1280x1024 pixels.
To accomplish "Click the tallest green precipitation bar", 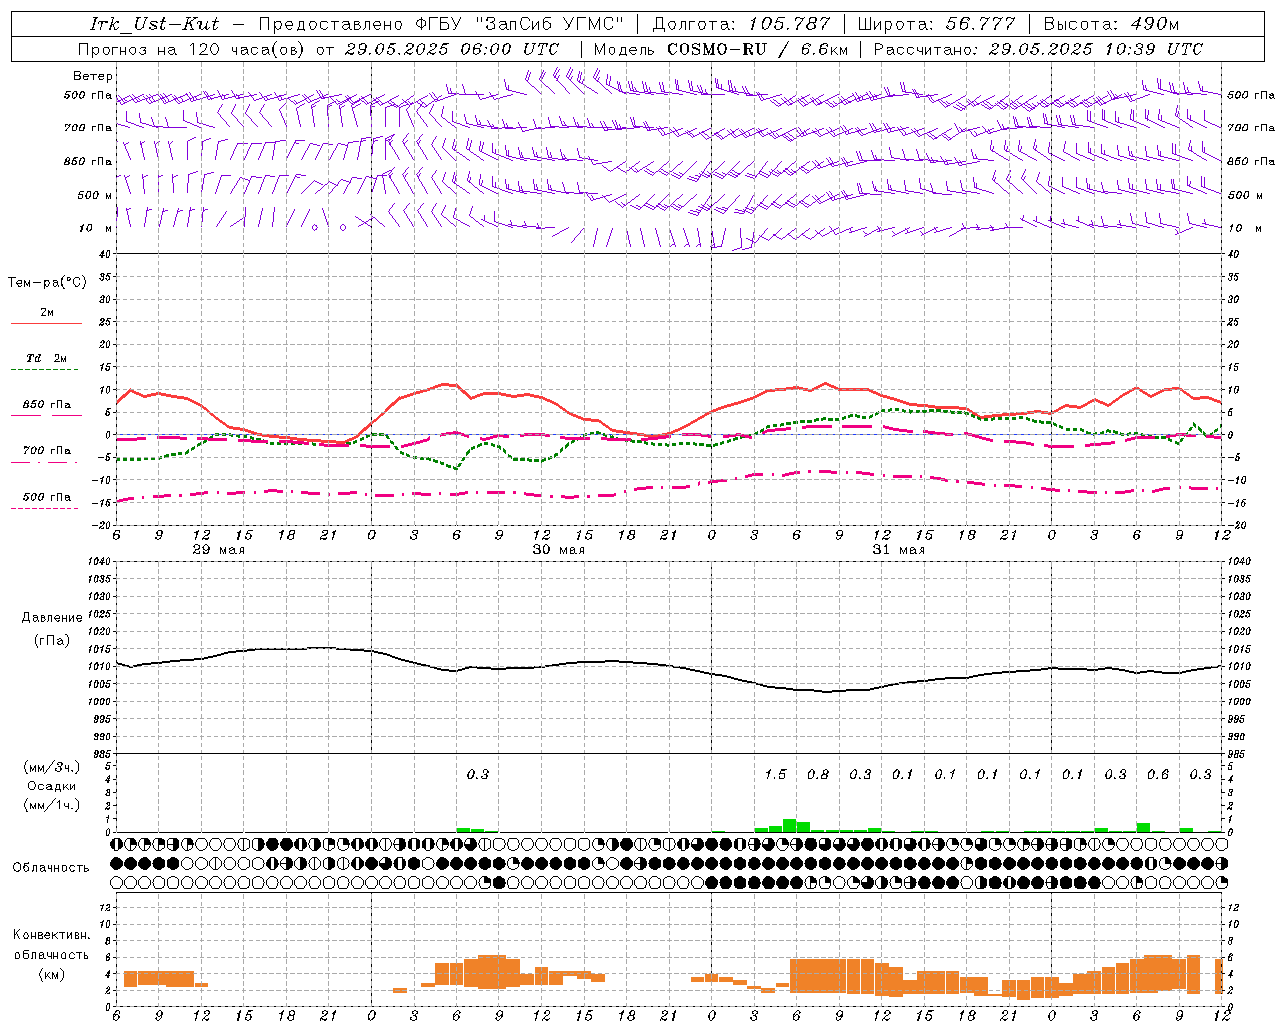I will pos(789,825).
